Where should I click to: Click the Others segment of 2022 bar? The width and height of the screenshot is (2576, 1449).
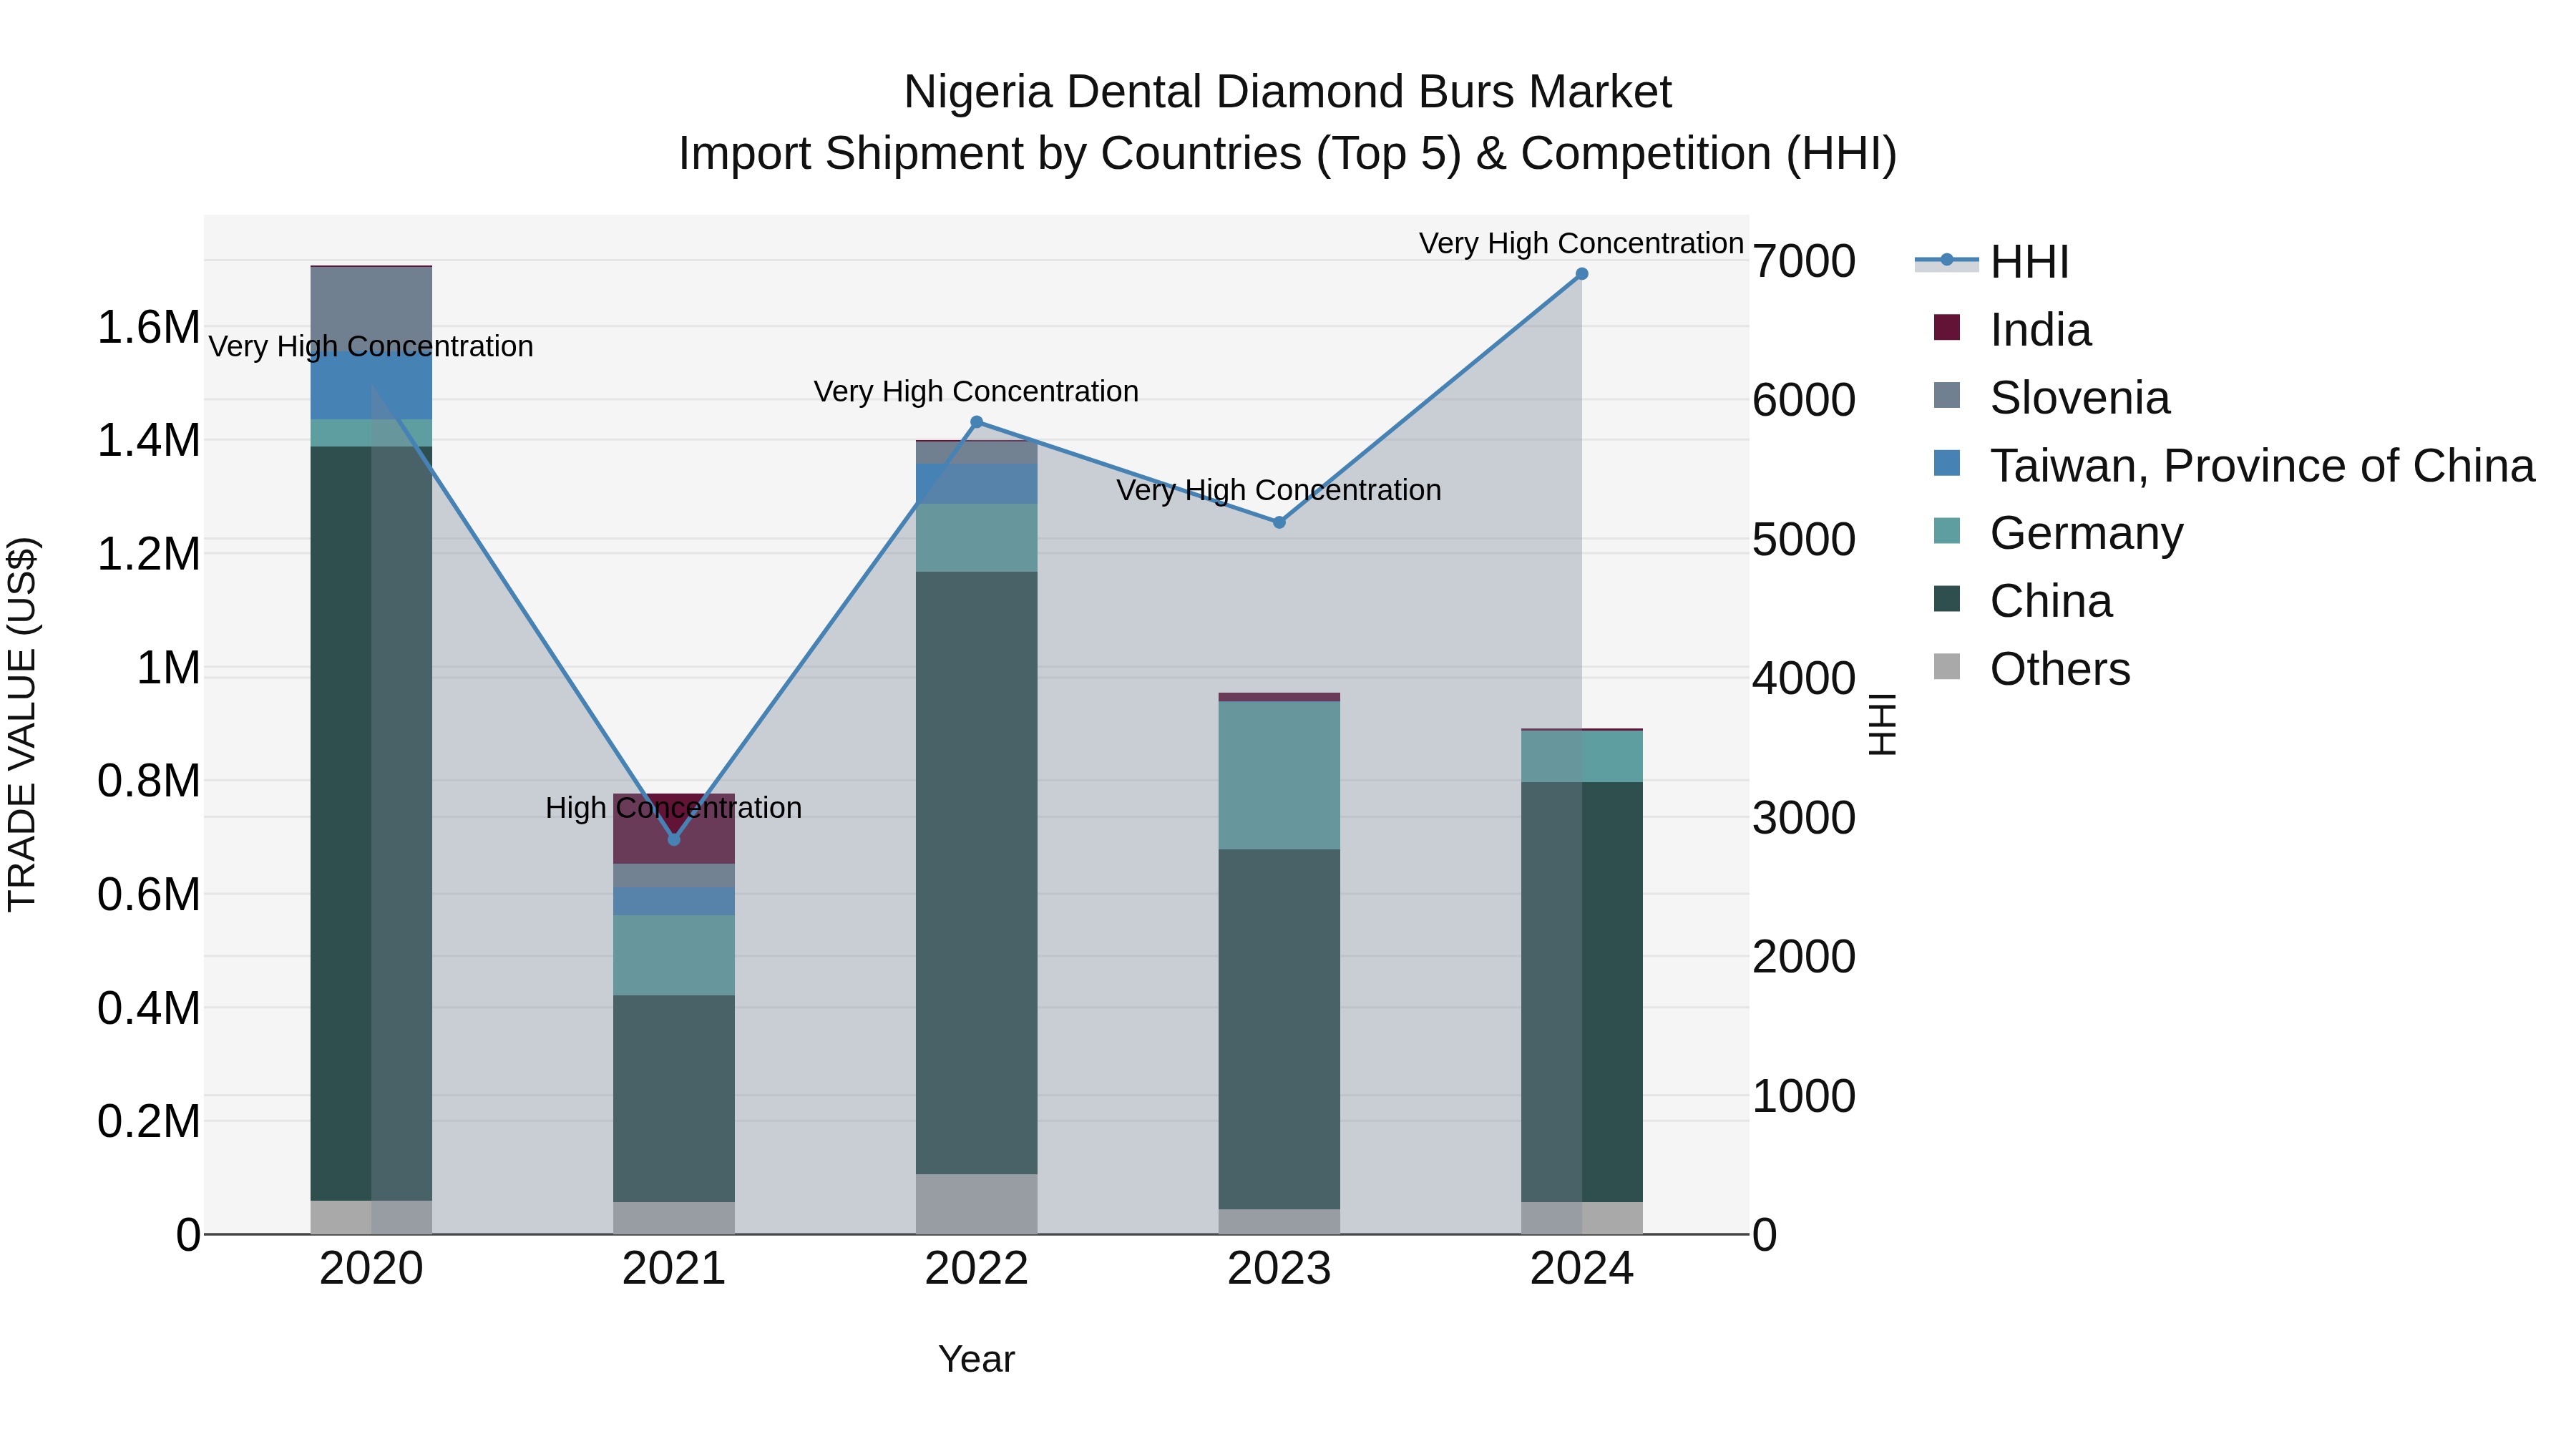point(977,1204)
